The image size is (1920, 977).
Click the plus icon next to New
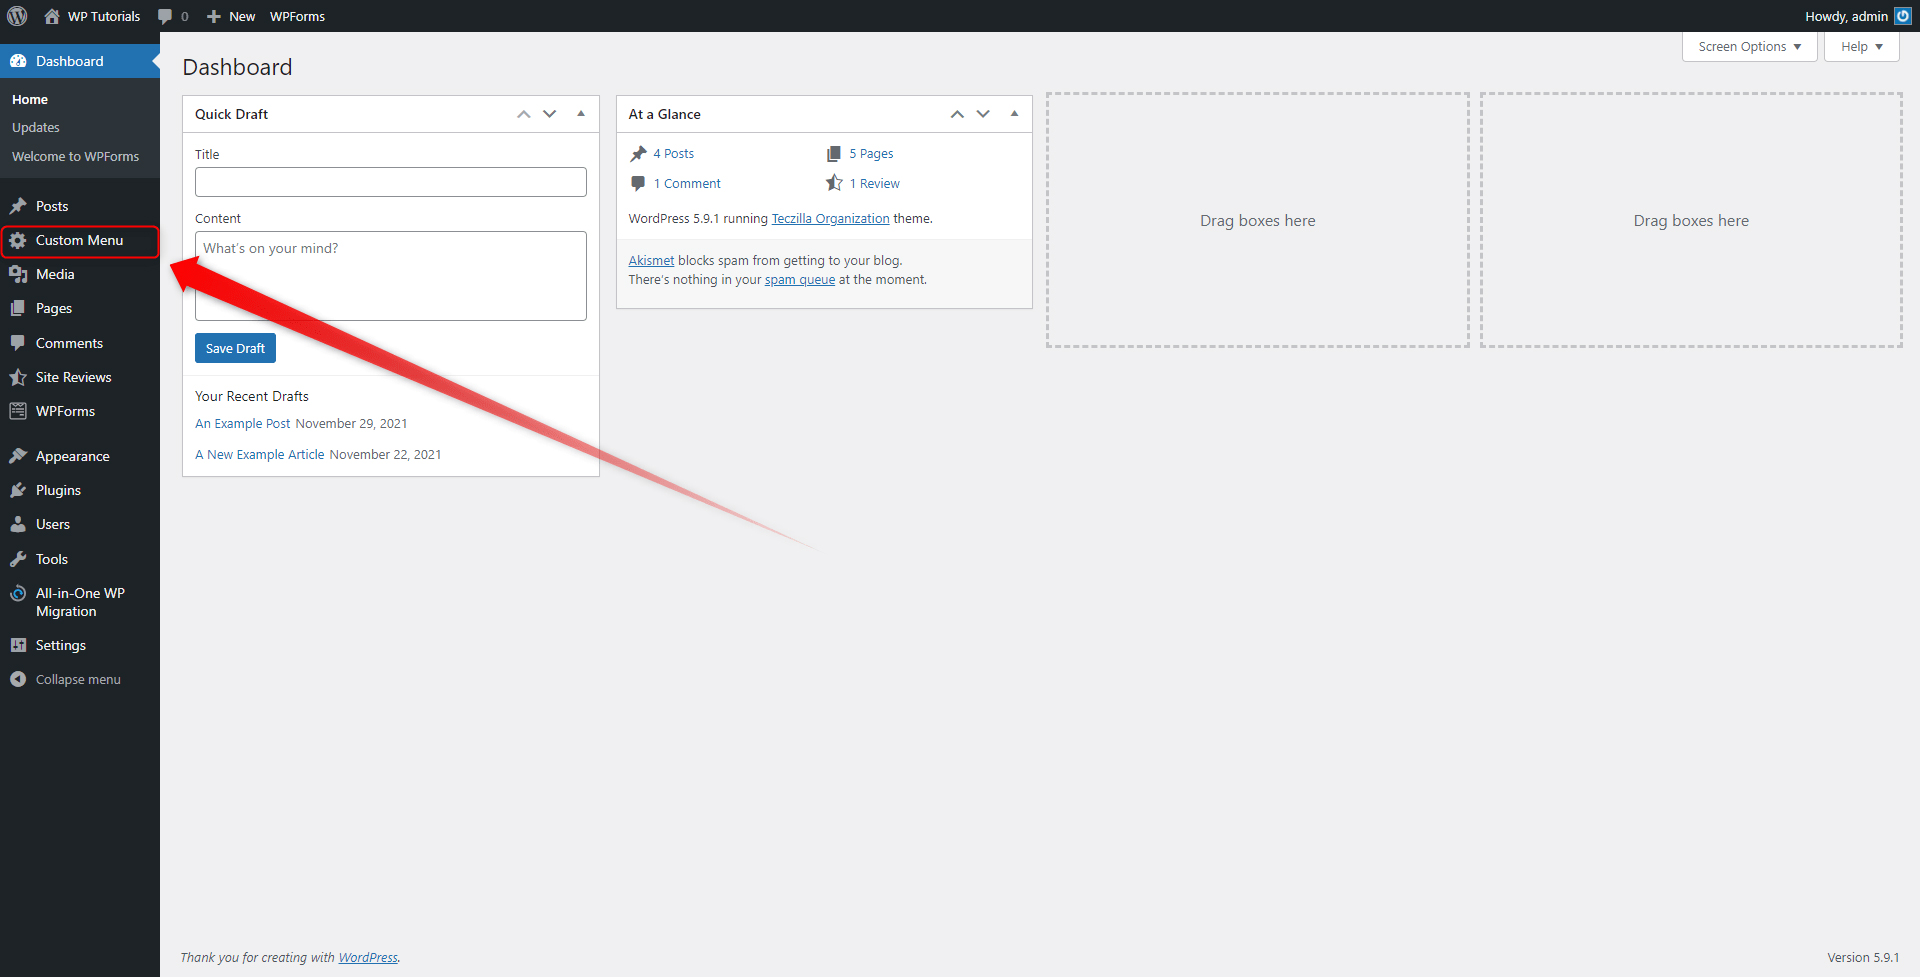214,16
